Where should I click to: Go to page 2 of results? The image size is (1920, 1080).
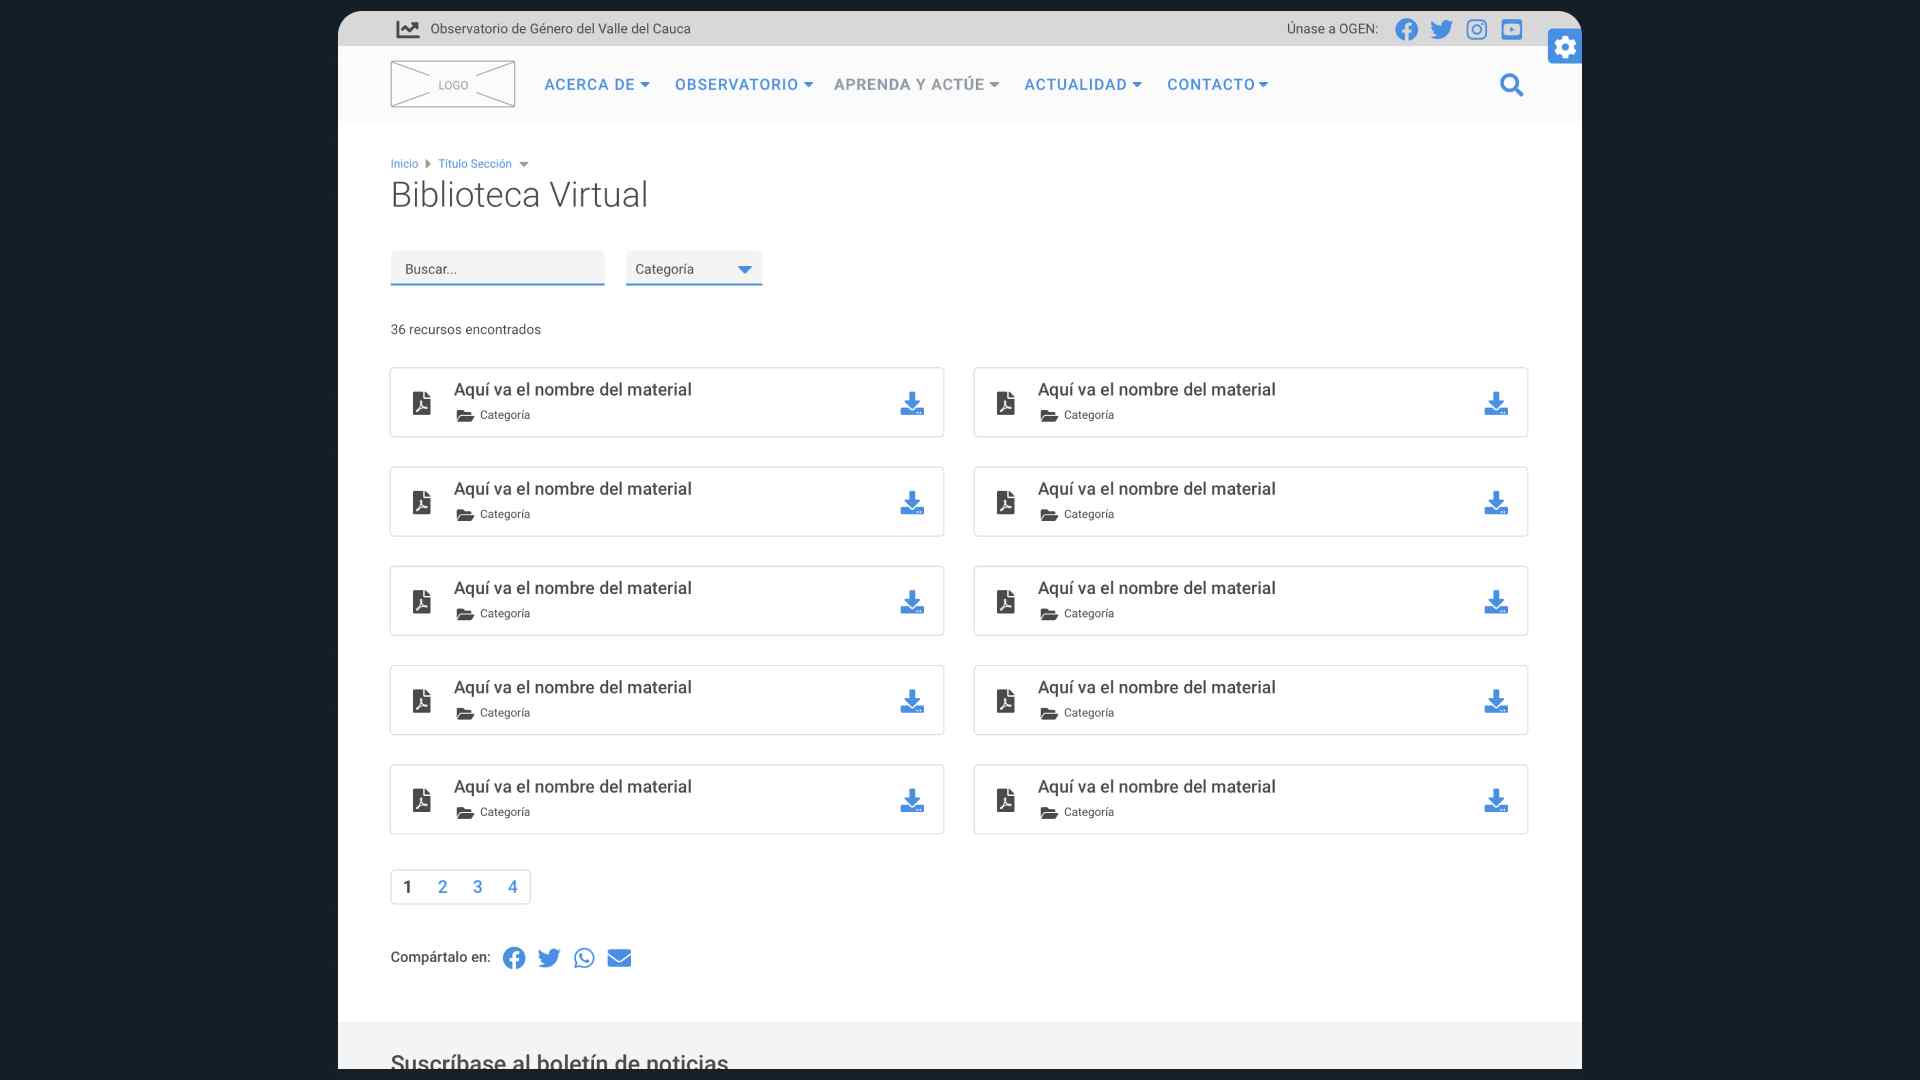442,887
